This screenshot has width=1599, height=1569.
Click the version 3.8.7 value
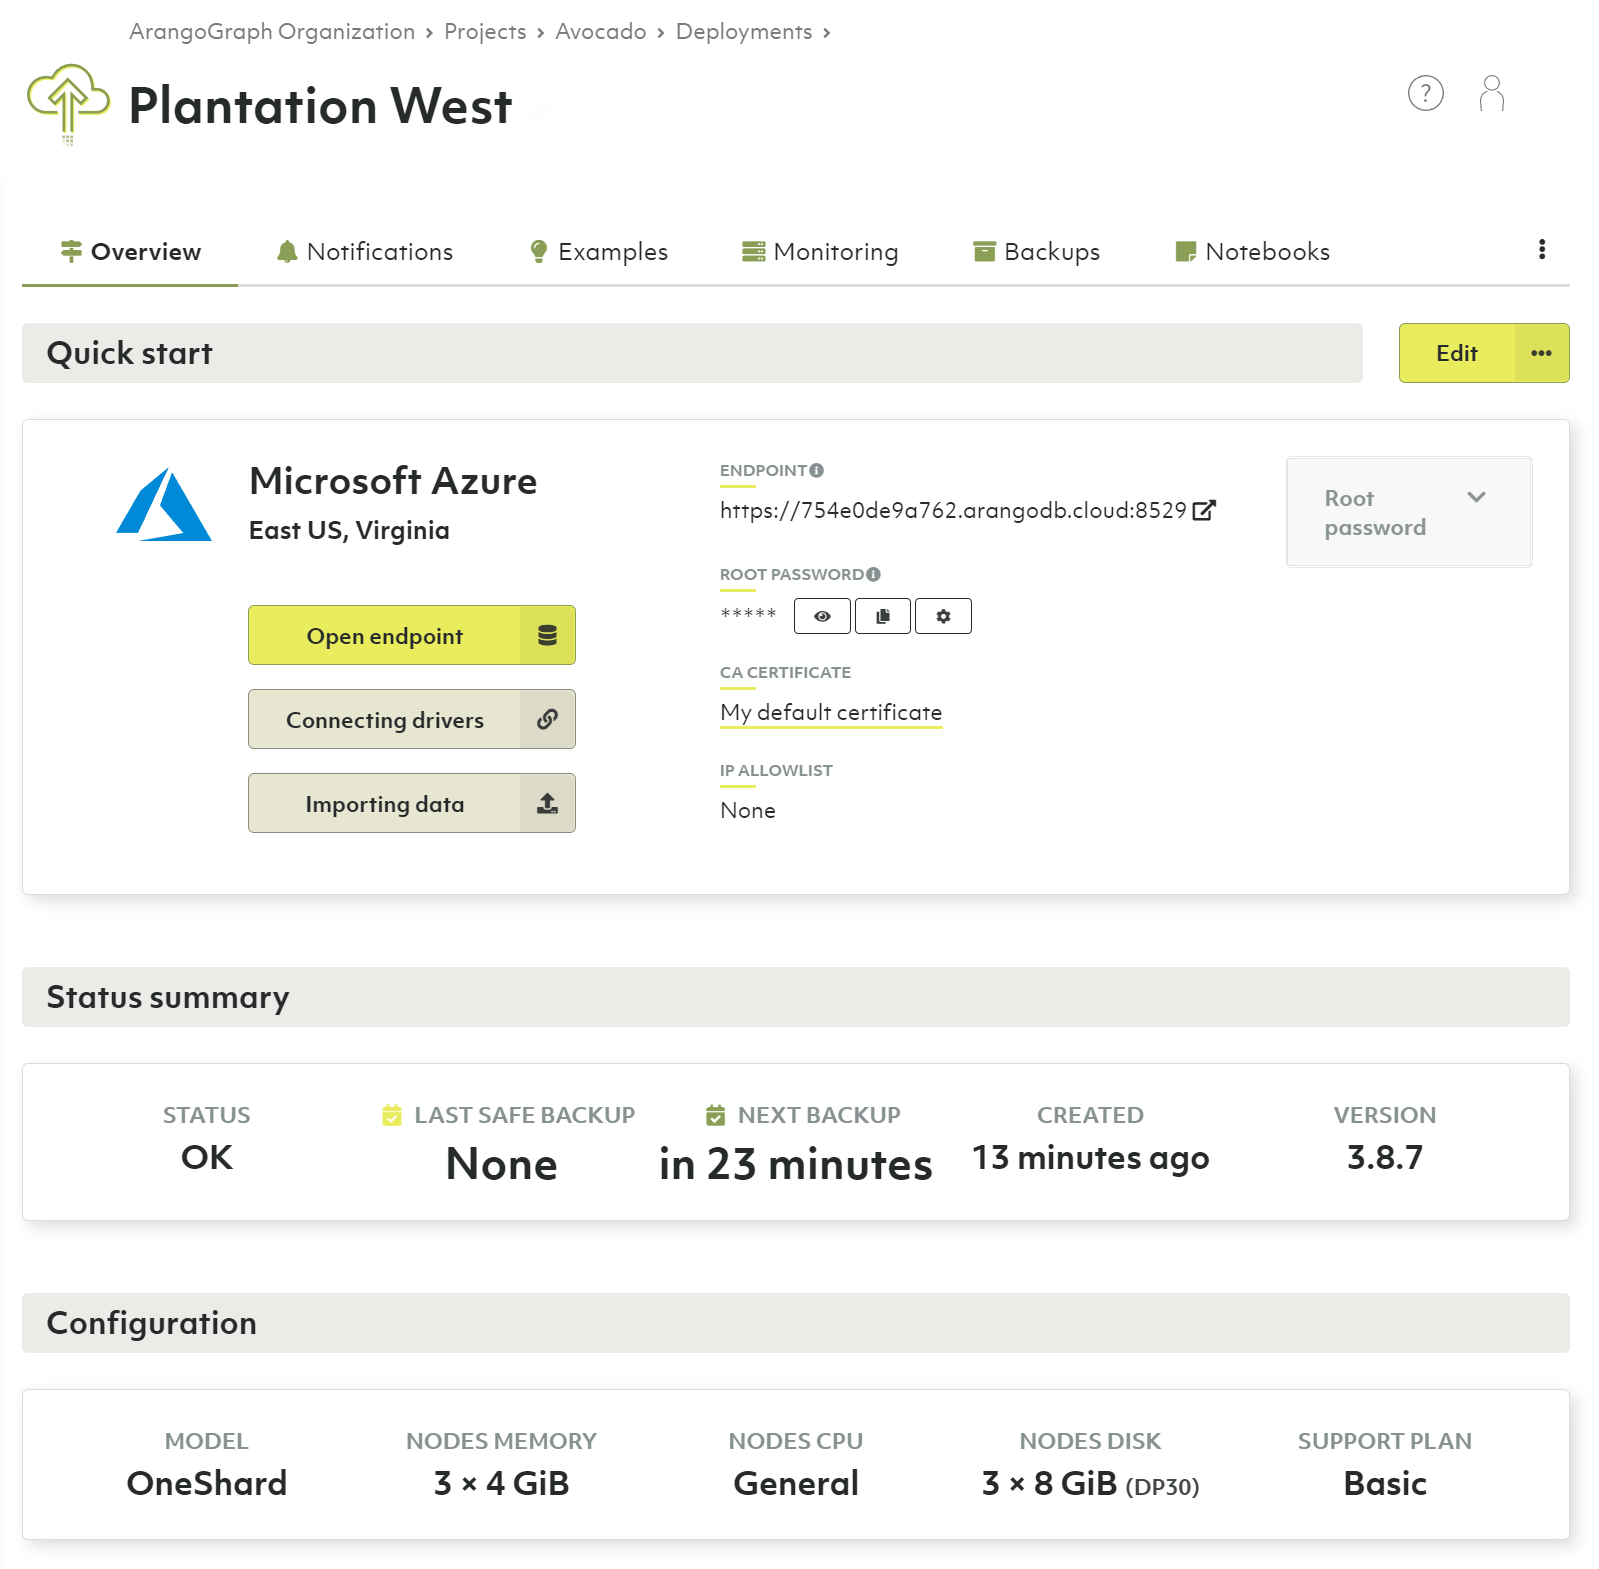pos(1385,1157)
